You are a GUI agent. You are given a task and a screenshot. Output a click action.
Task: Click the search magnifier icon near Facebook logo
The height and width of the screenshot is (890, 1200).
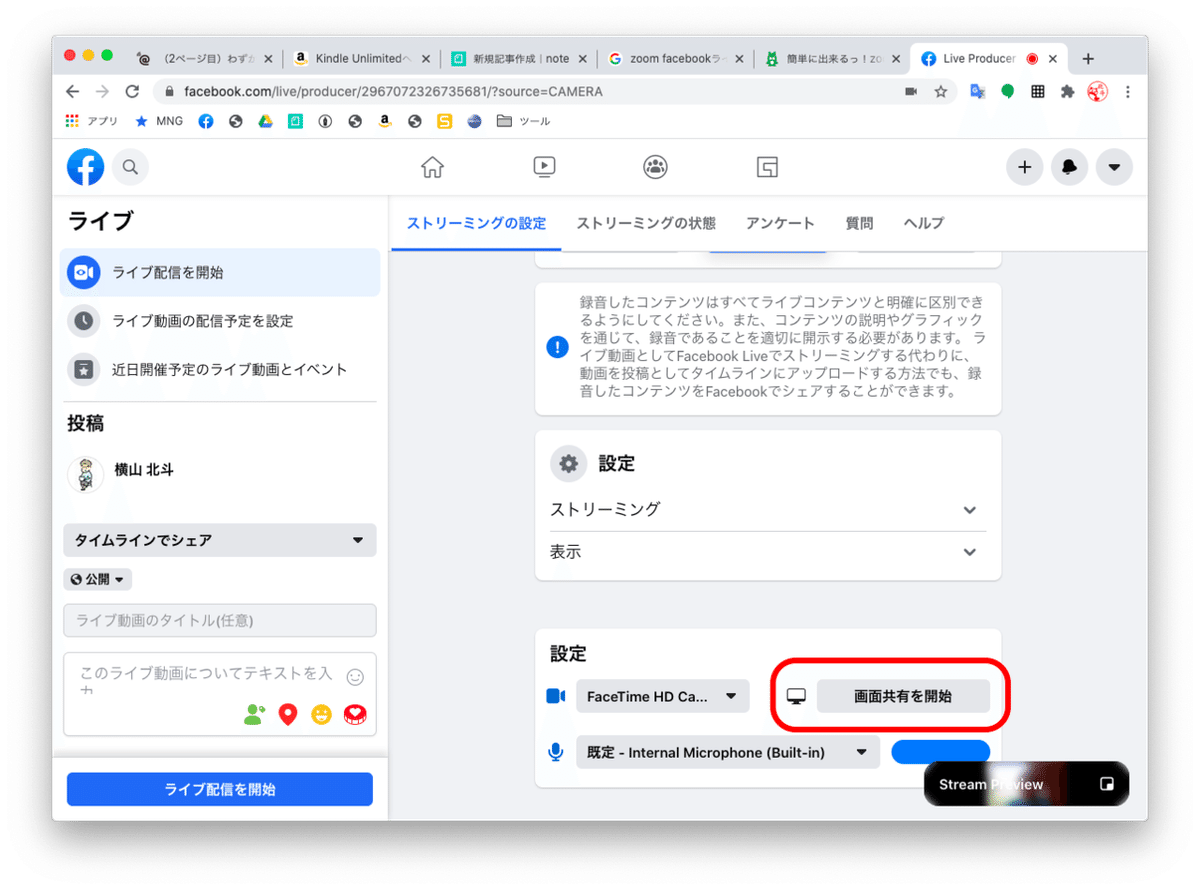[131, 167]
